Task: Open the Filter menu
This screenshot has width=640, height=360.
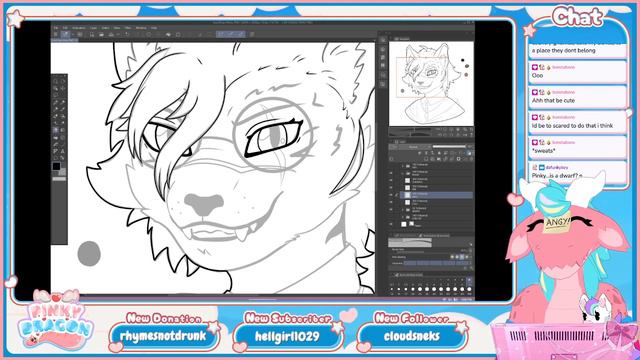Action: click(x=128, y=28)
